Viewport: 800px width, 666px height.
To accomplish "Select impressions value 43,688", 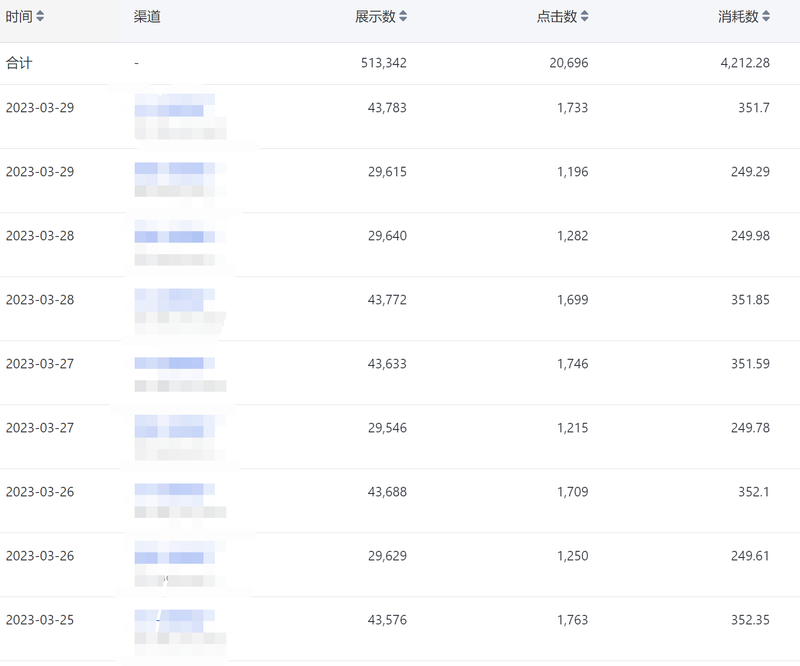I will coord(387,492).
